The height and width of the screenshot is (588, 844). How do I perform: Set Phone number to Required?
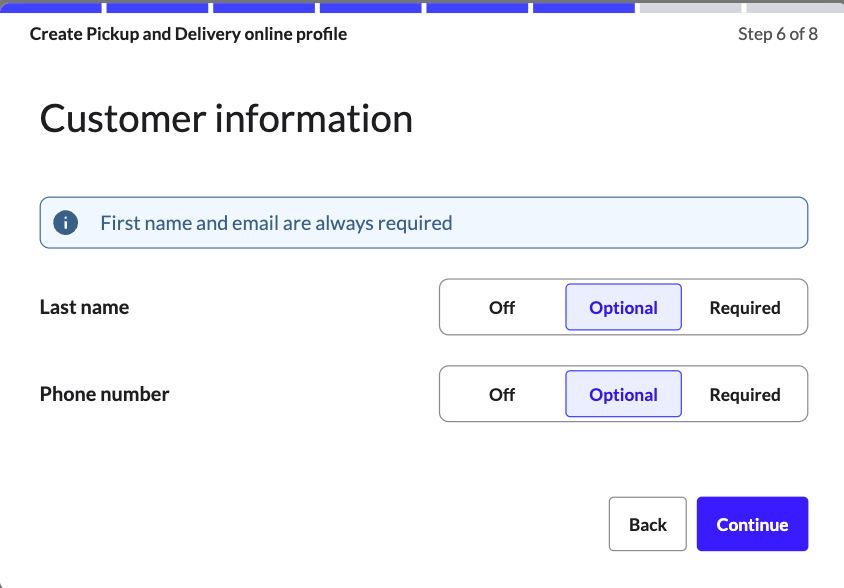(745, 394)
